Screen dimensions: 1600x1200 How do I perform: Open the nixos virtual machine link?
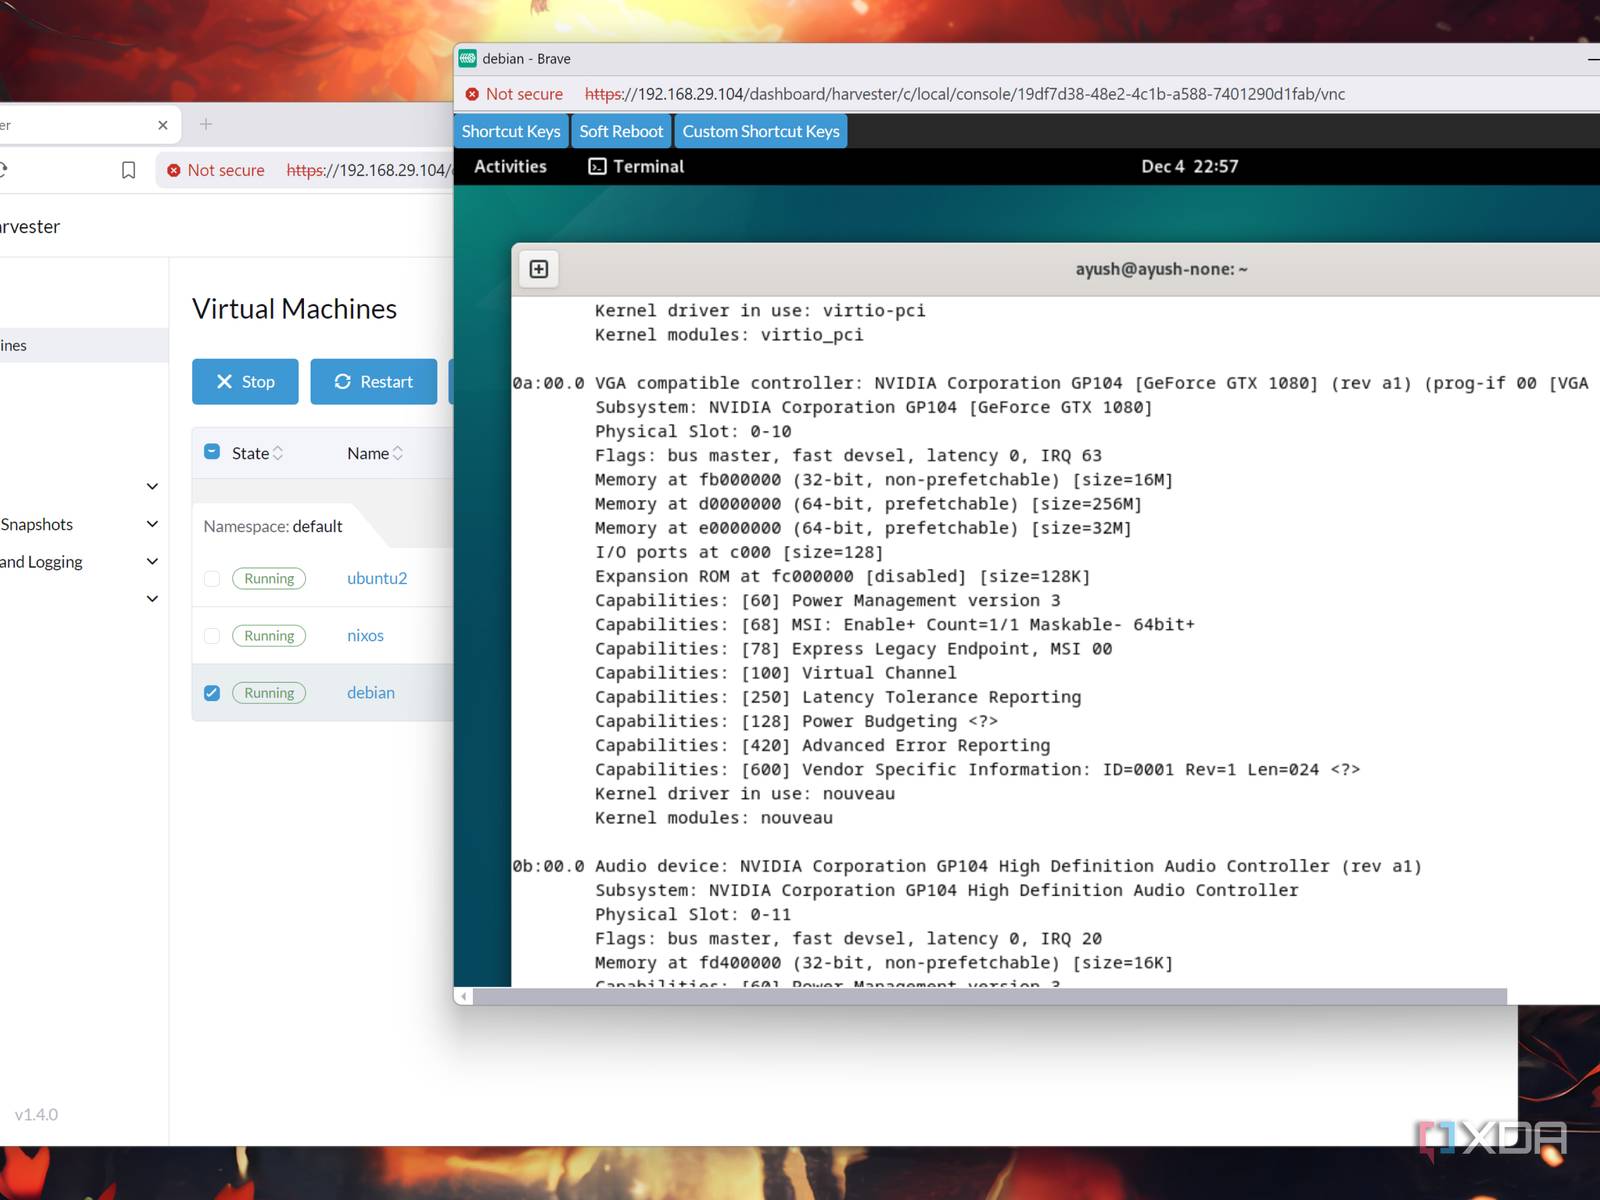[x=365, y=636]
